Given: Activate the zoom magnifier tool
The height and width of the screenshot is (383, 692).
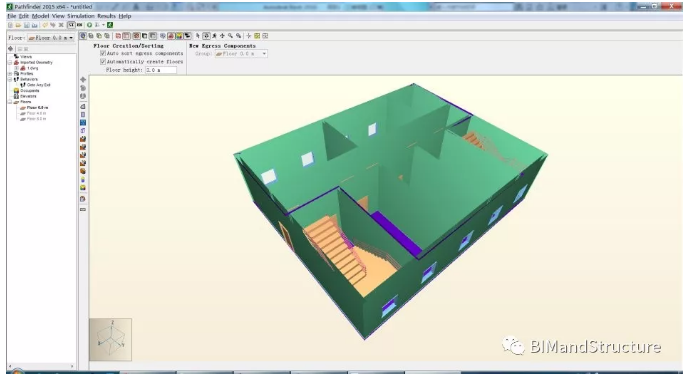Looking at the screenshot, I should point(230,36).
